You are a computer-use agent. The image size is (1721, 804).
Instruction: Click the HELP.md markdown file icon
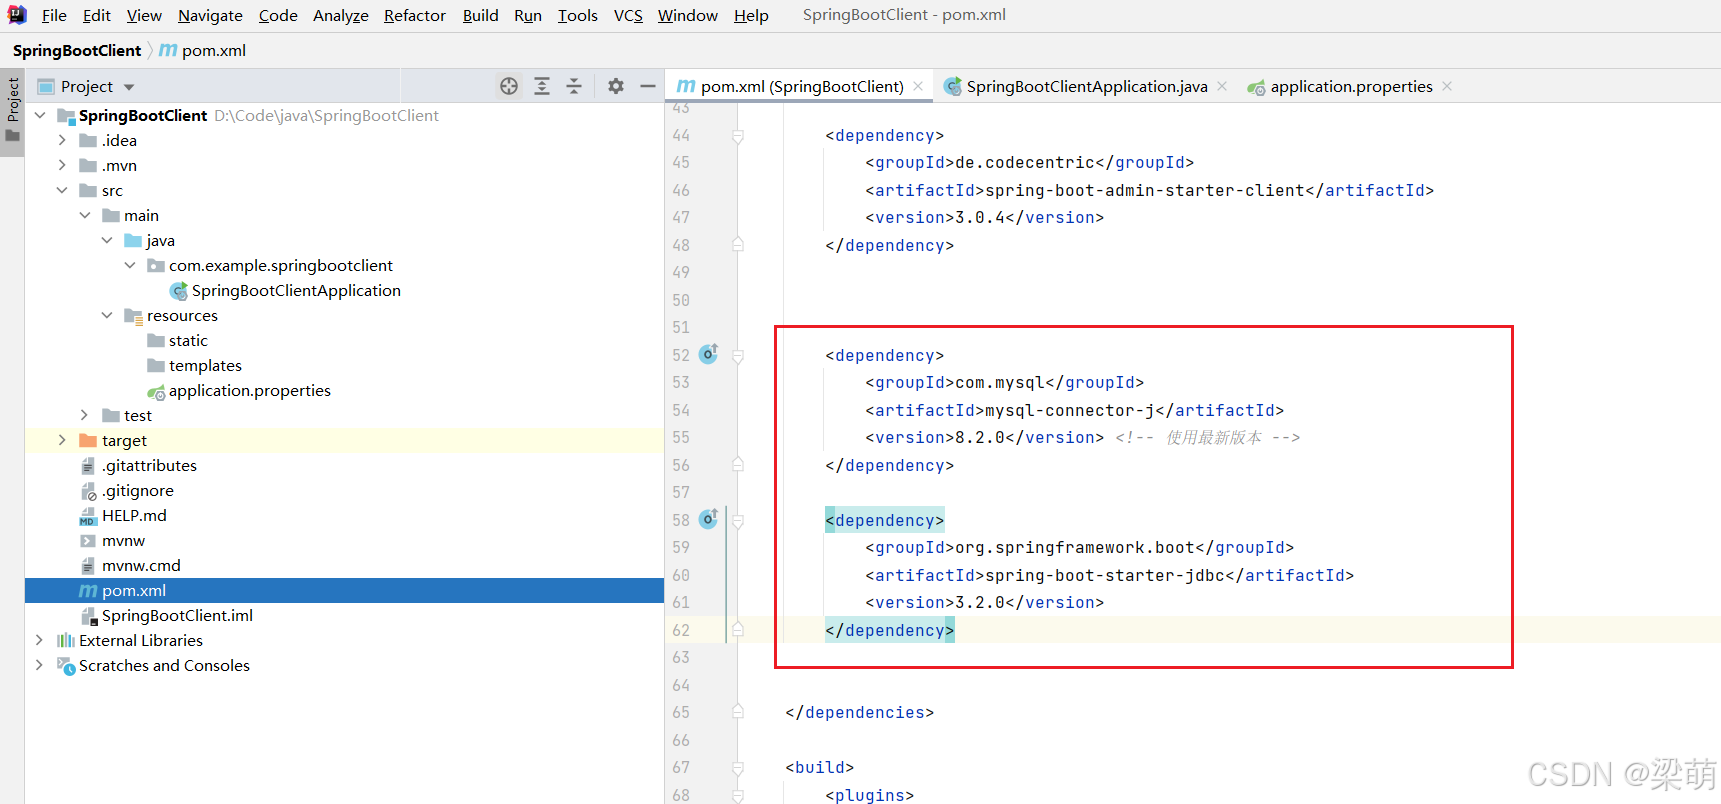point(88,516)
